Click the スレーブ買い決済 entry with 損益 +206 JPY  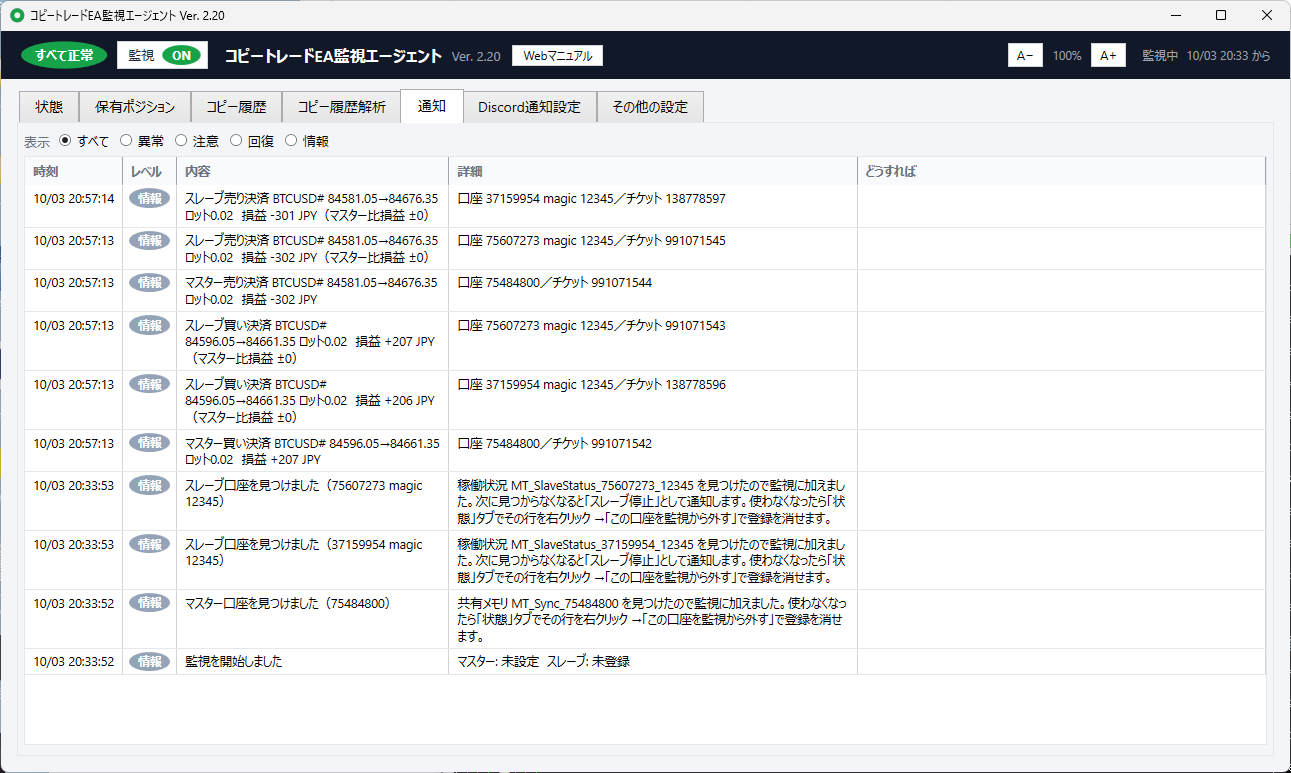point(312,401)
